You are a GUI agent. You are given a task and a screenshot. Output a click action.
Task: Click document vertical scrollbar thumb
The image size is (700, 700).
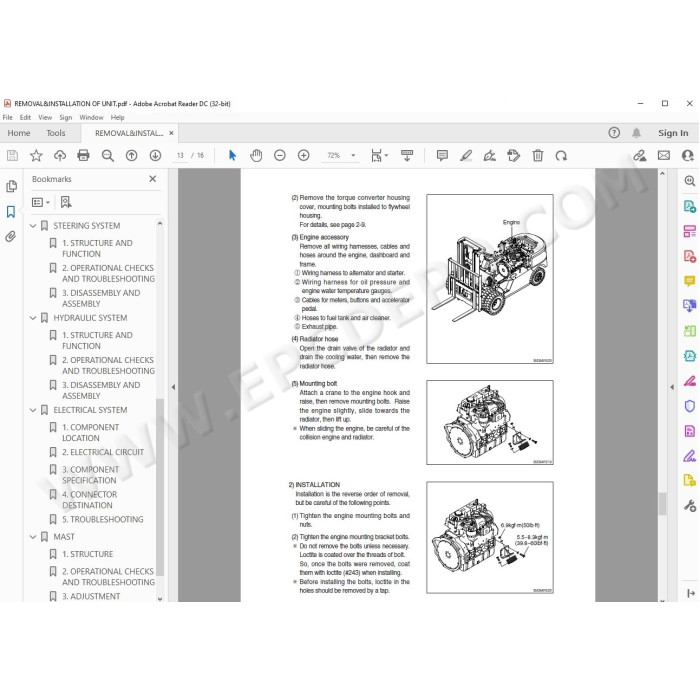(662, 504)
